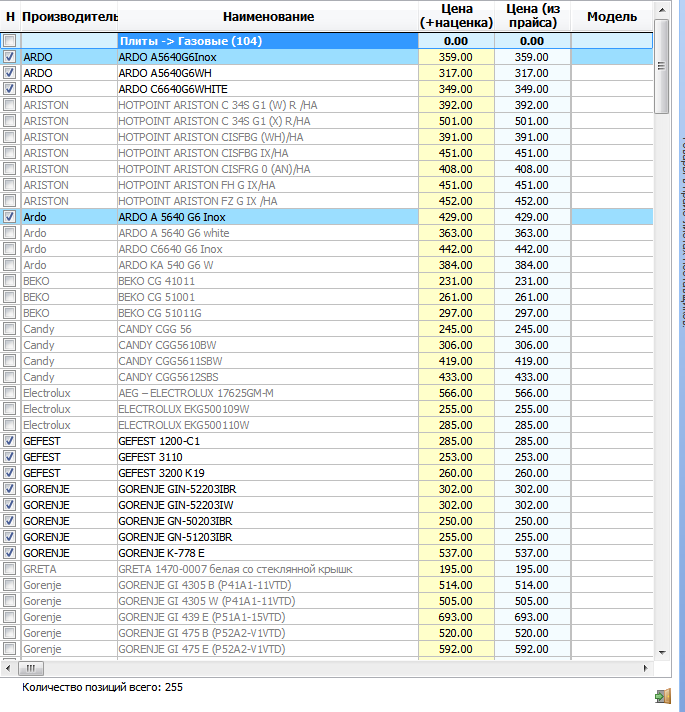Select the HOTPOINT ARISTON CISFBG IX/HA row
685x712 pixels.
point(327,153)
